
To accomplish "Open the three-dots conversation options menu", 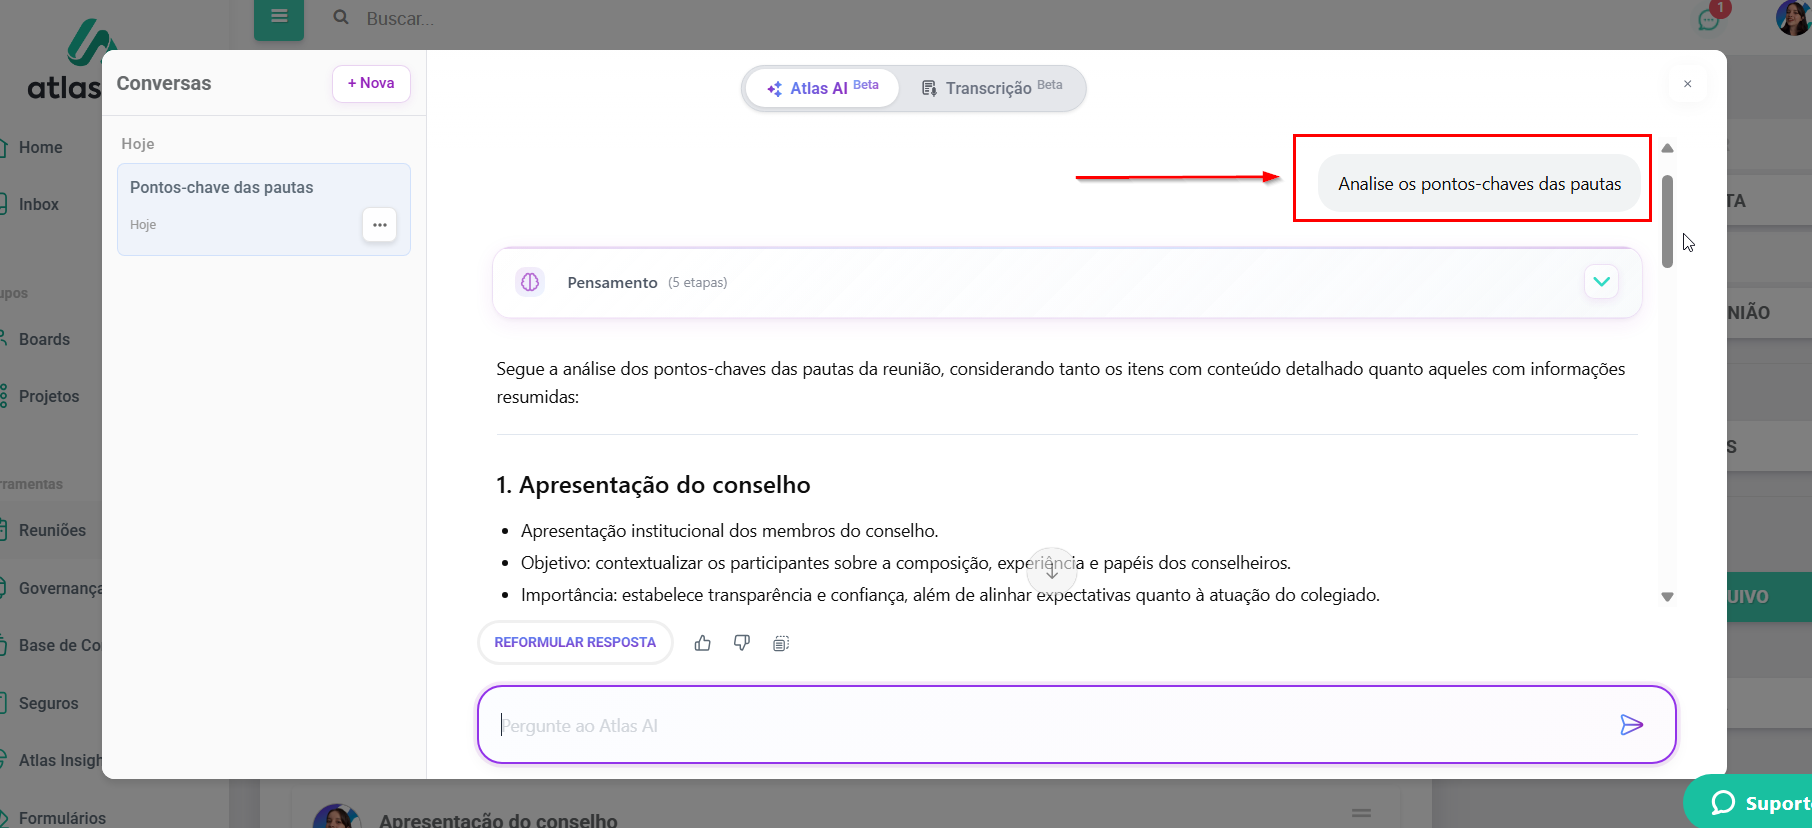I will (x=380, y=225).
